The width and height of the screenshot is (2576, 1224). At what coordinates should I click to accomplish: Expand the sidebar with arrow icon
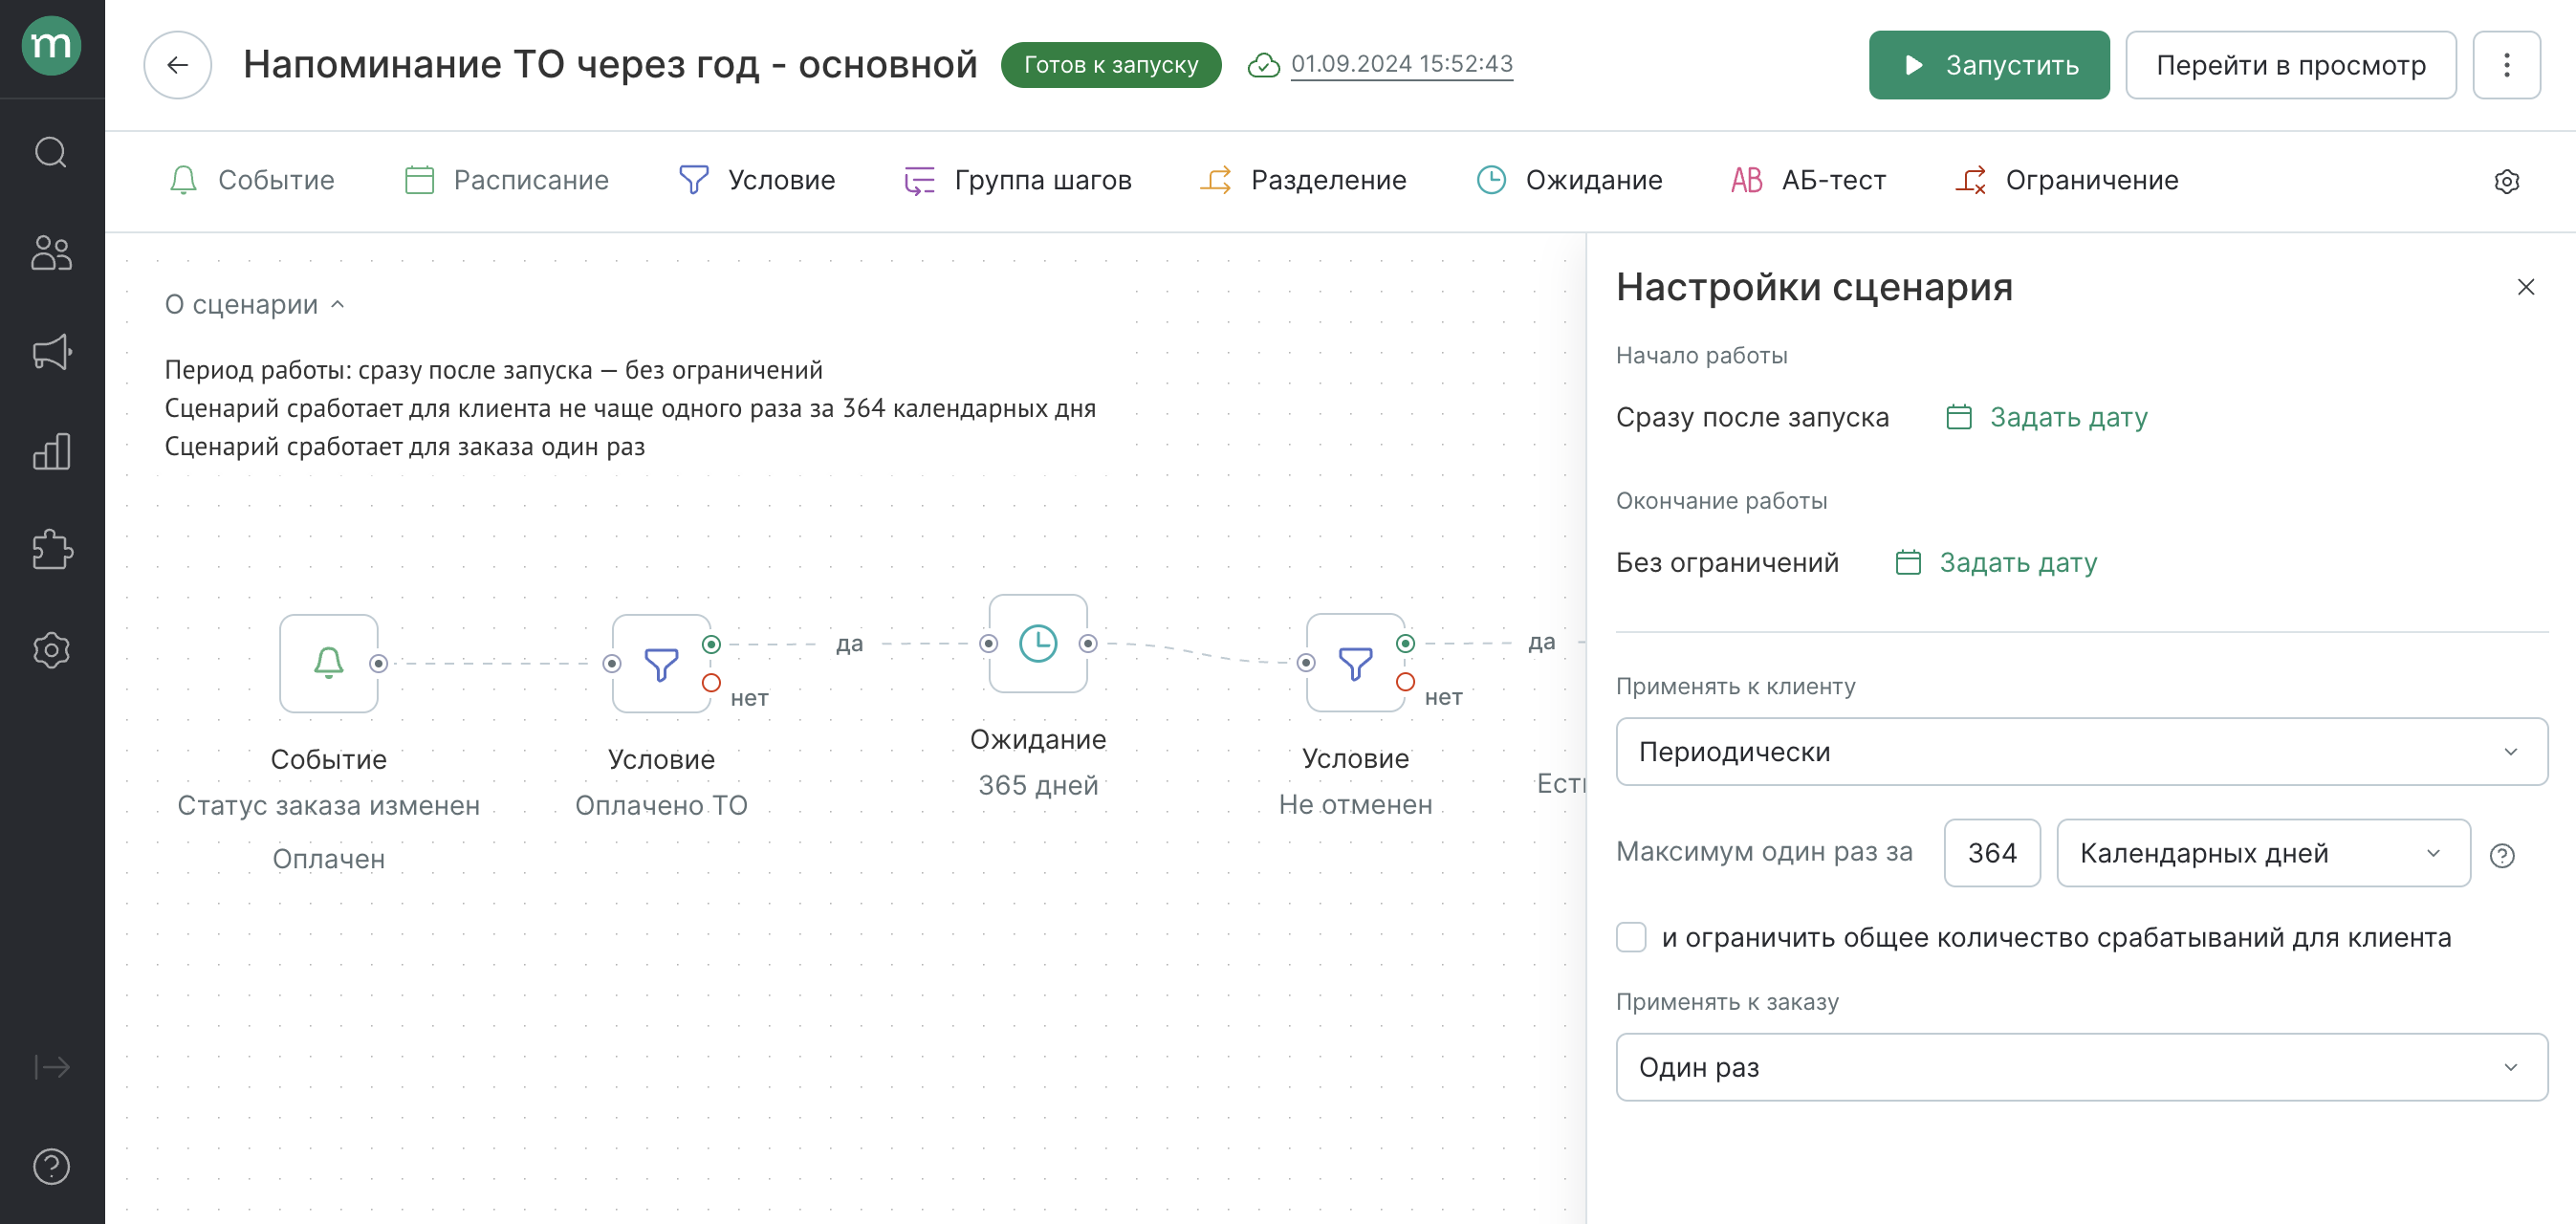click(52, 1067)
